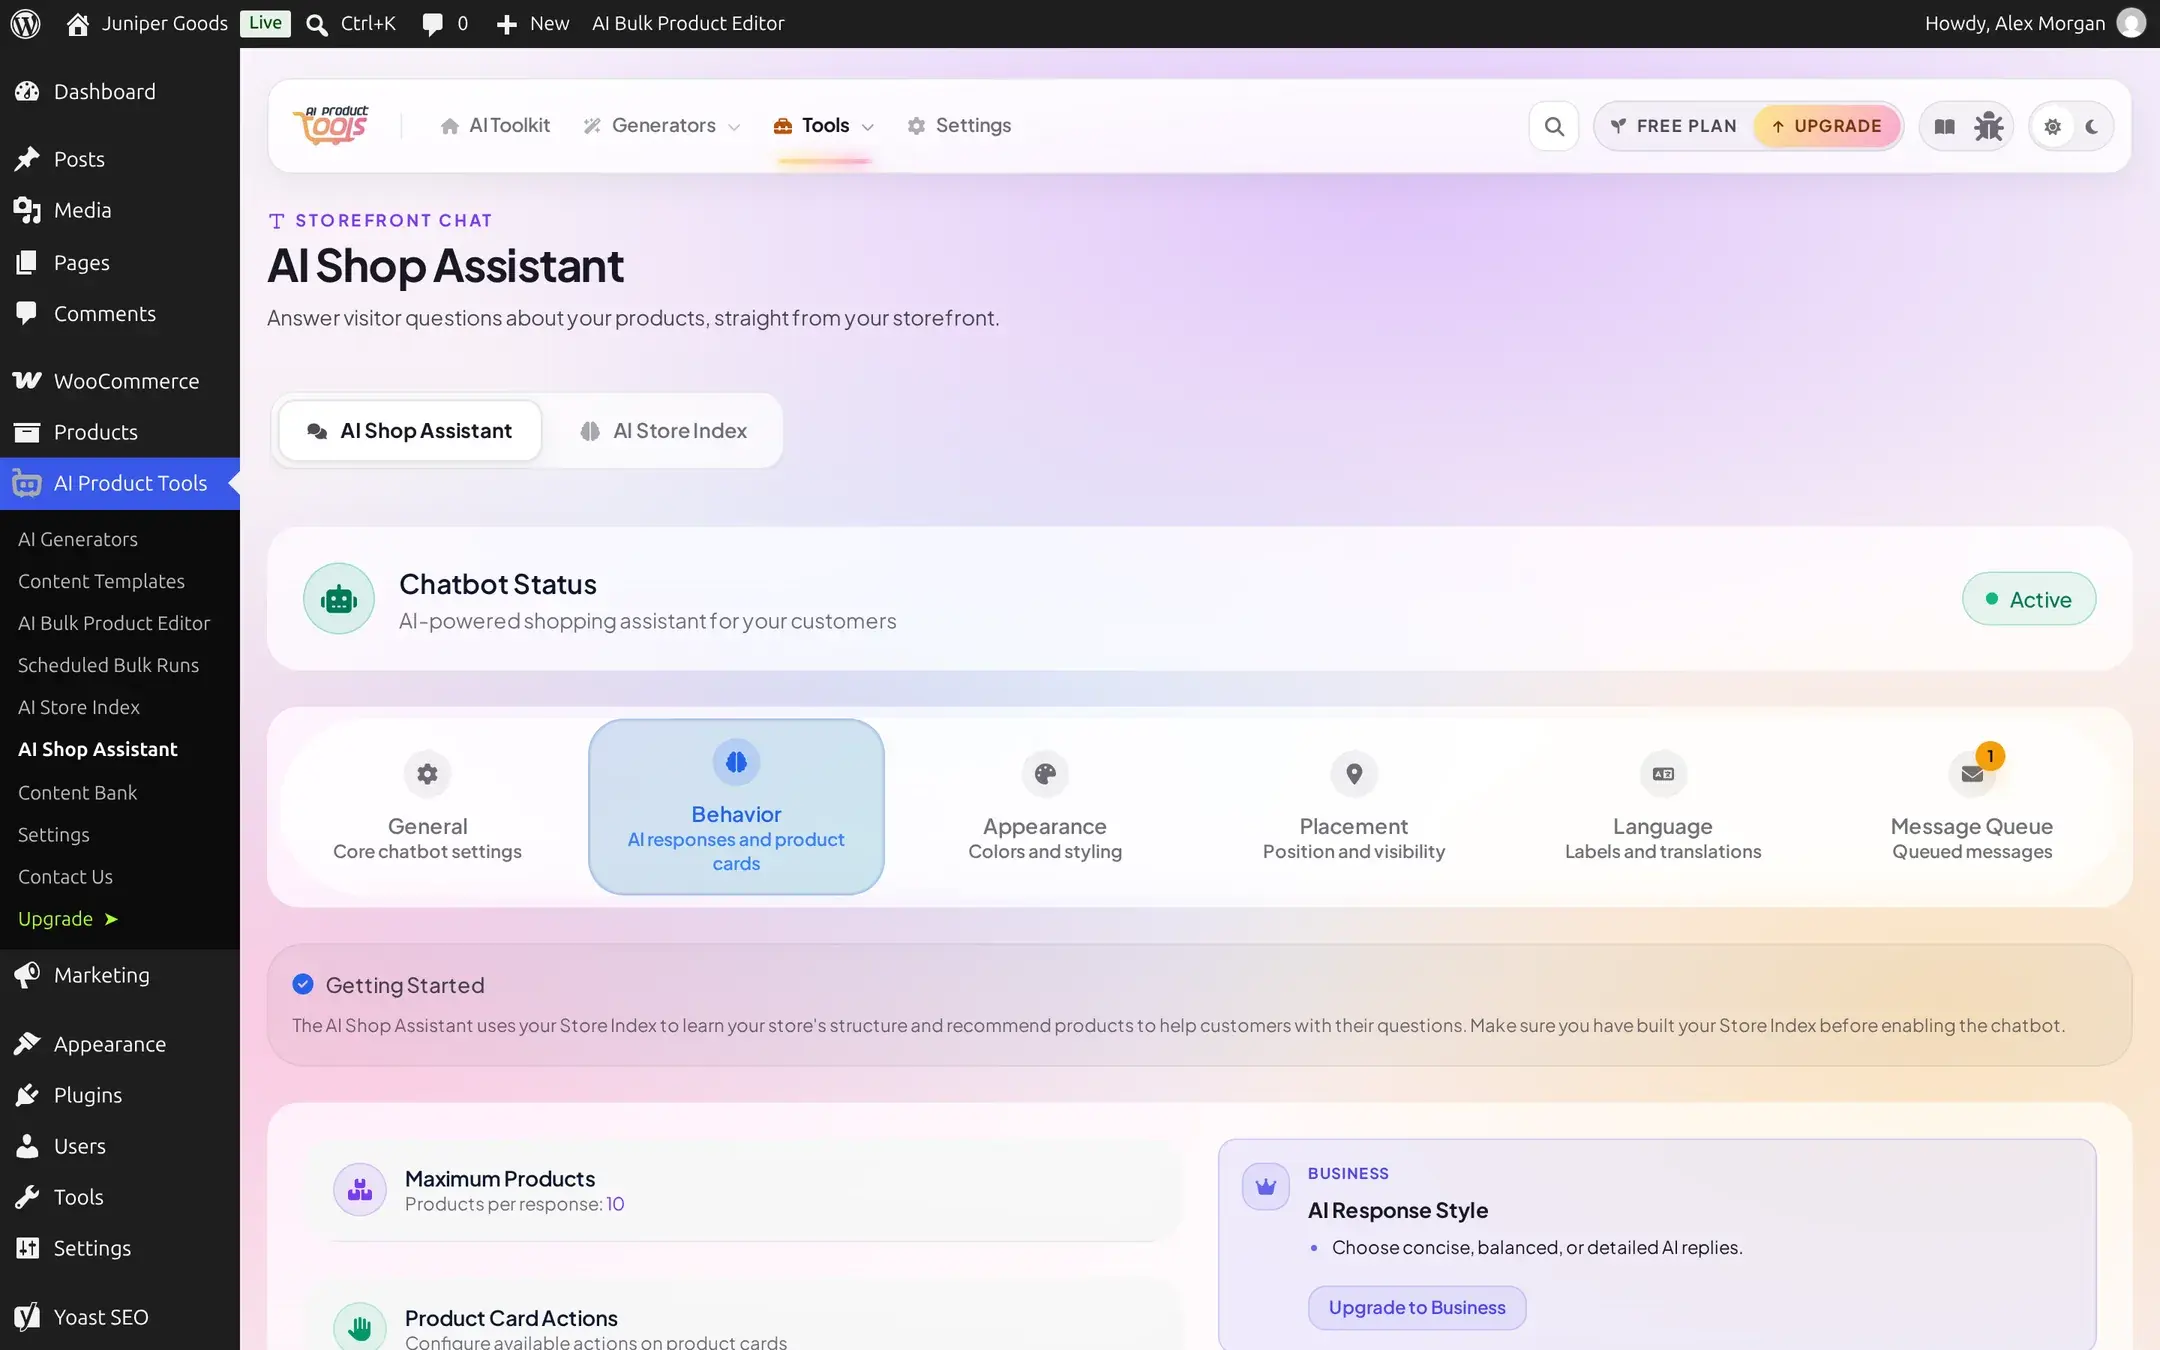Click the bug report icon
This screenshot has height=1350, width=2160.
tap(1988, 126)
